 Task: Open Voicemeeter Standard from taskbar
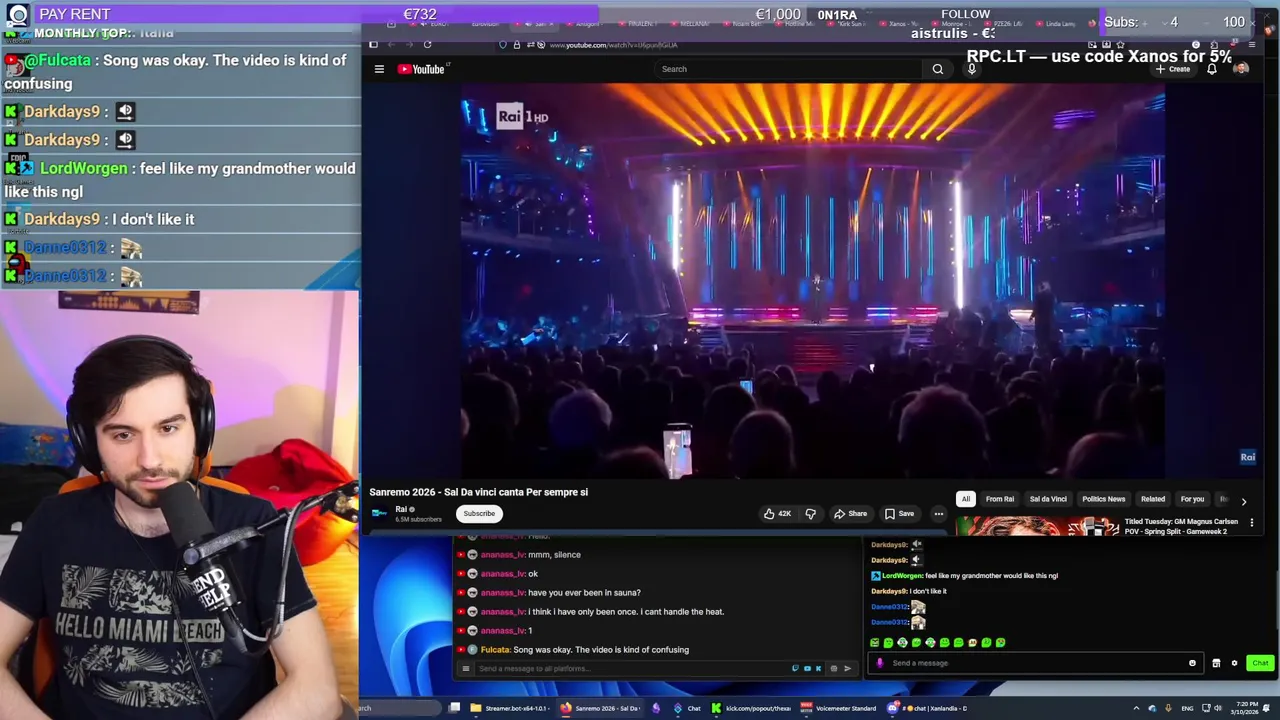[837, 708]
